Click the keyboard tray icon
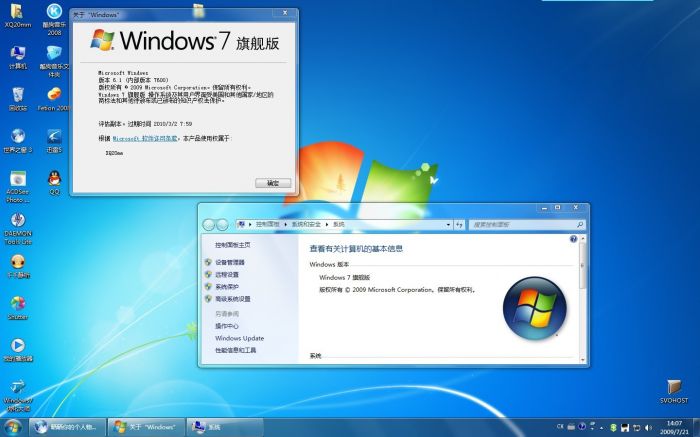The width and height of the screenshot is (700, 437). 571,427
